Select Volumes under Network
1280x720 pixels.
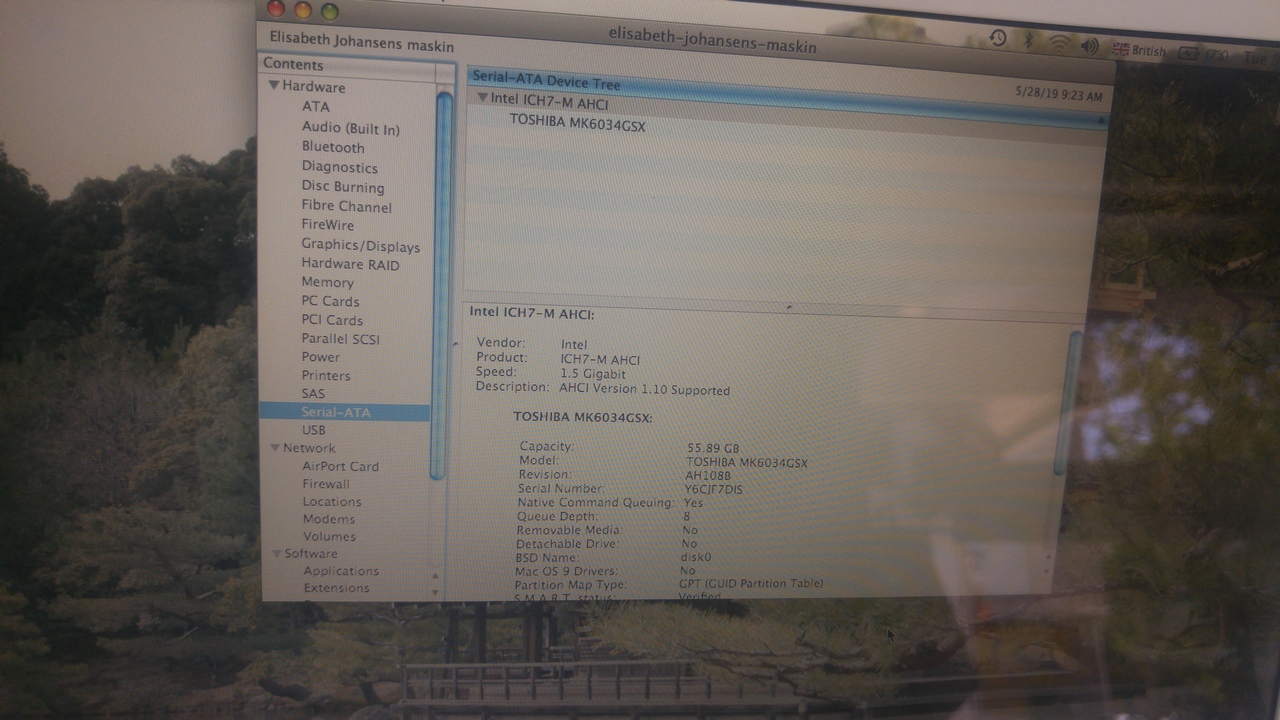coord(329,536)
